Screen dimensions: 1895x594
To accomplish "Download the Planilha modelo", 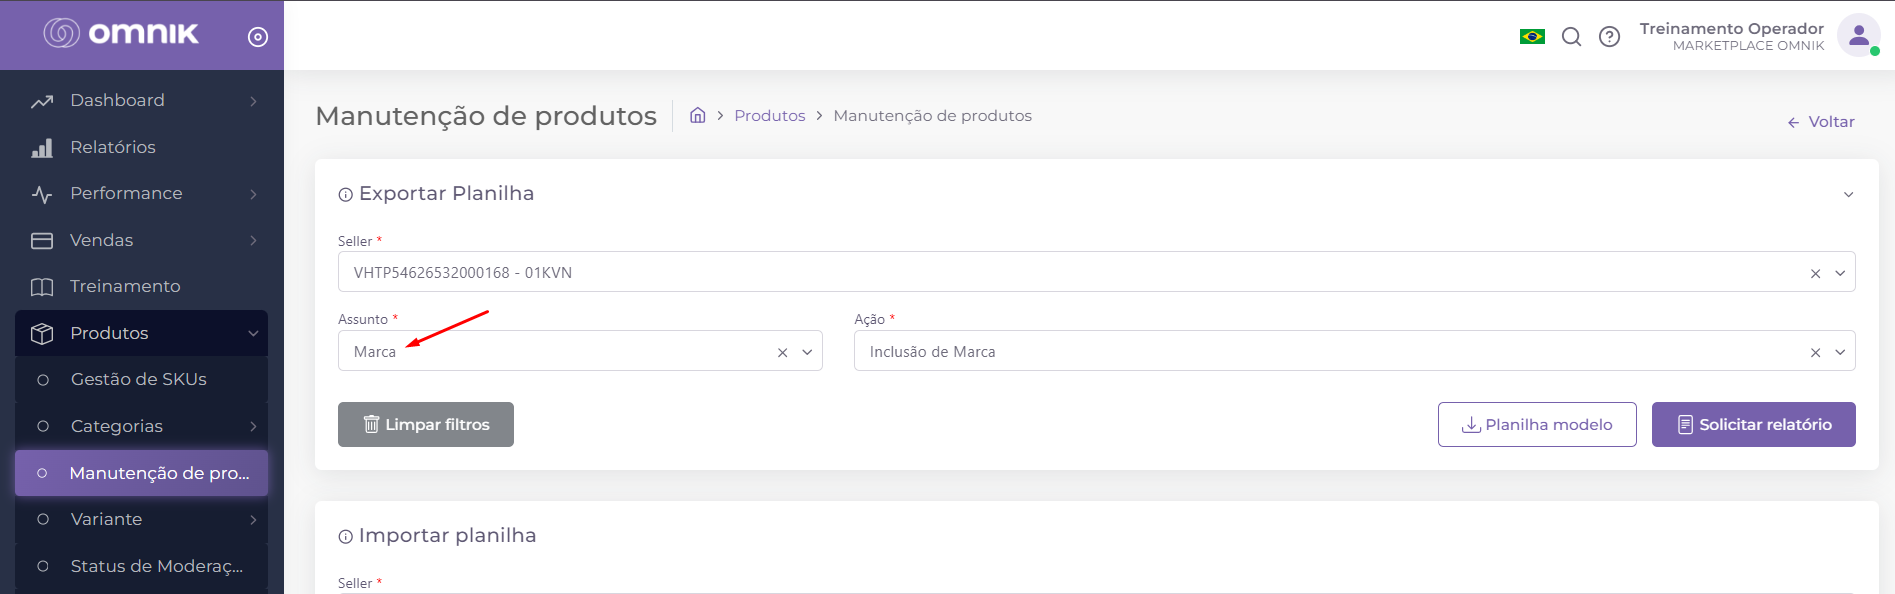I will pos(1537,424).
